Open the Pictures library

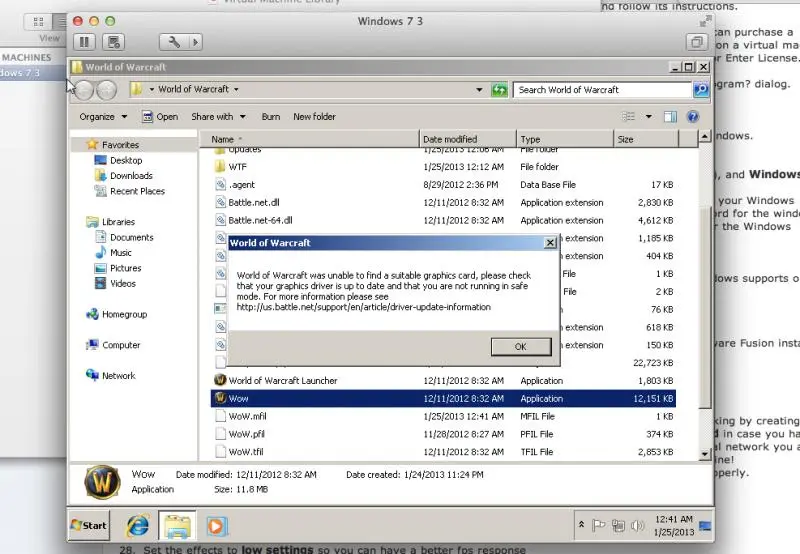[126, 268]
